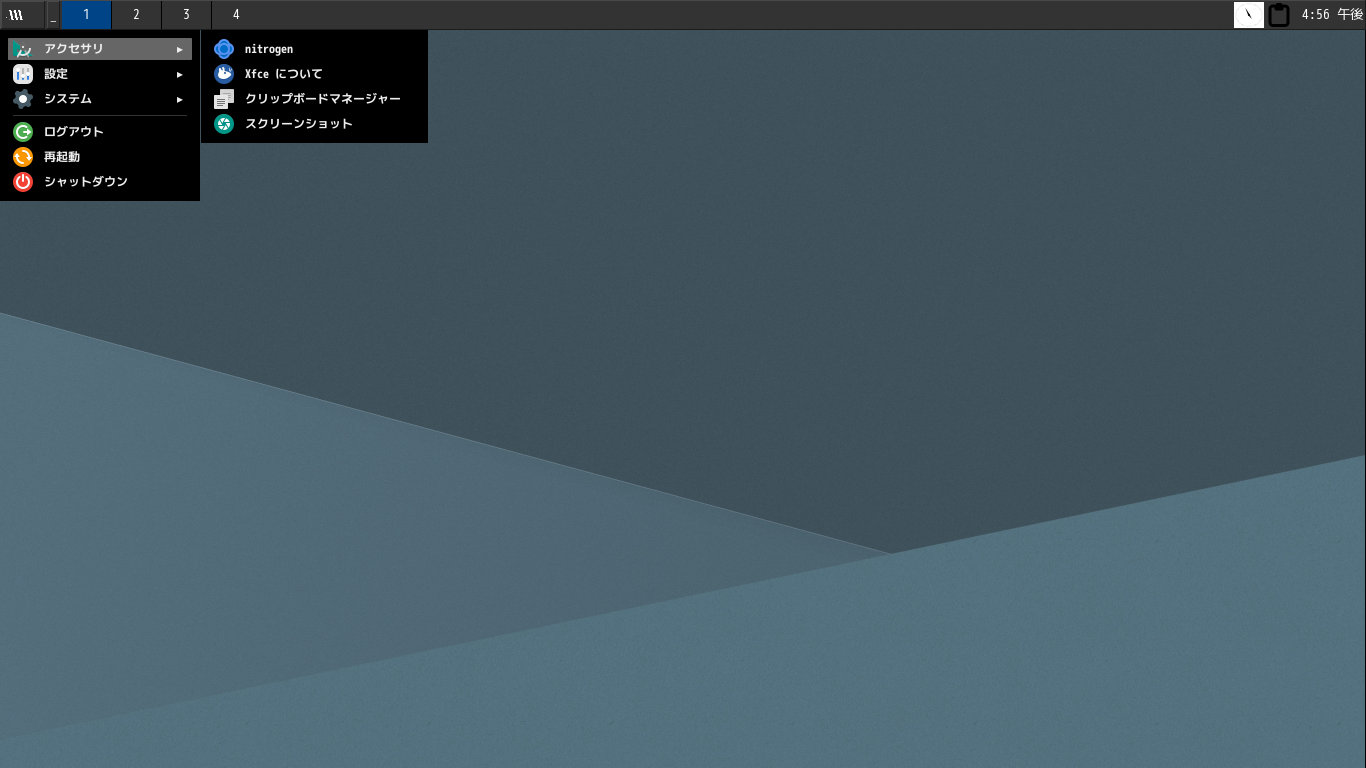The height and width of the screenshot is (768, 1366).
Task: Choose the ログアウト entry
Action: tap(100, 132)
